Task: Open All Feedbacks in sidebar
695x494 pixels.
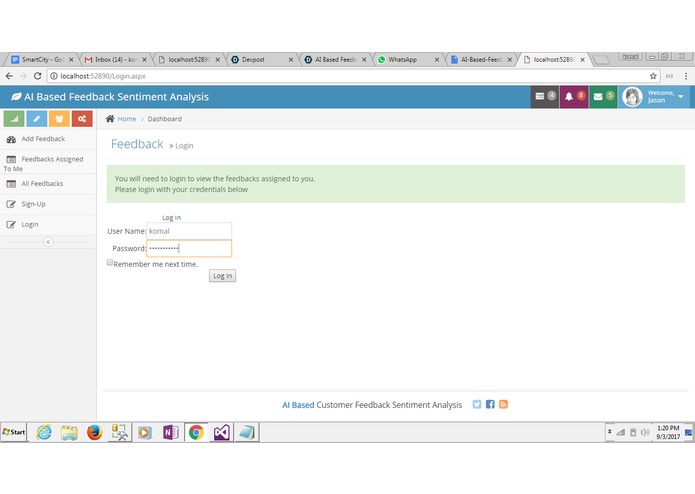Action: [48, 184]
